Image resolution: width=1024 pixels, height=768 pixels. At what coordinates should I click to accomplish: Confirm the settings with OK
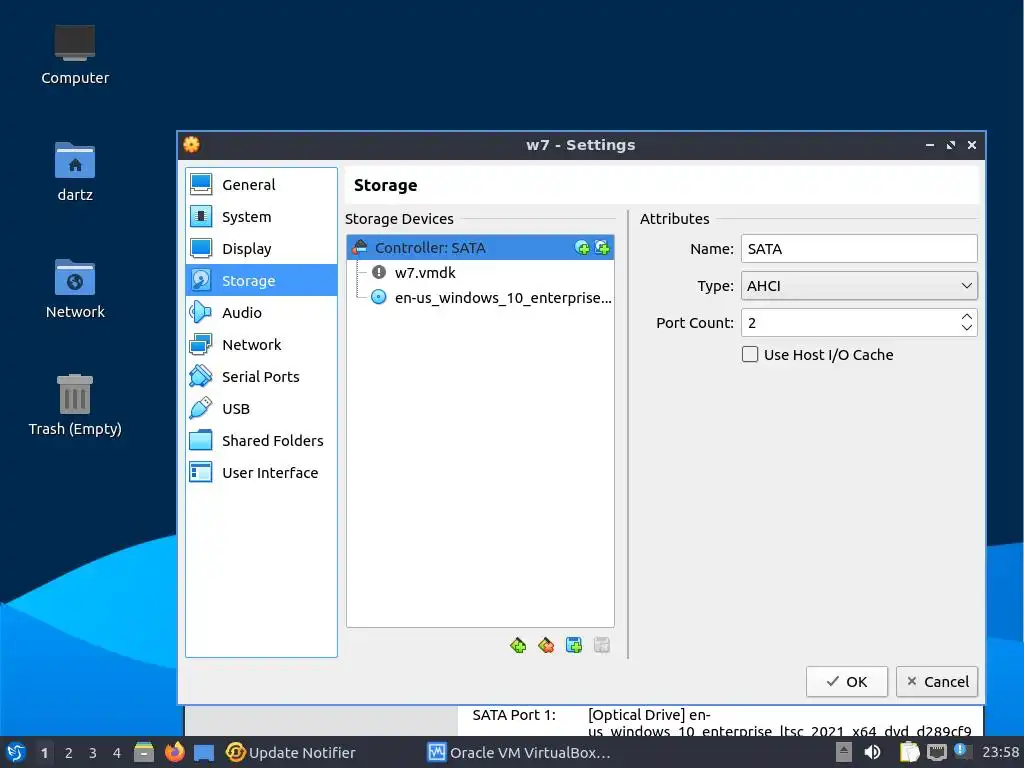pyautogui.click(x=846, y=682)
